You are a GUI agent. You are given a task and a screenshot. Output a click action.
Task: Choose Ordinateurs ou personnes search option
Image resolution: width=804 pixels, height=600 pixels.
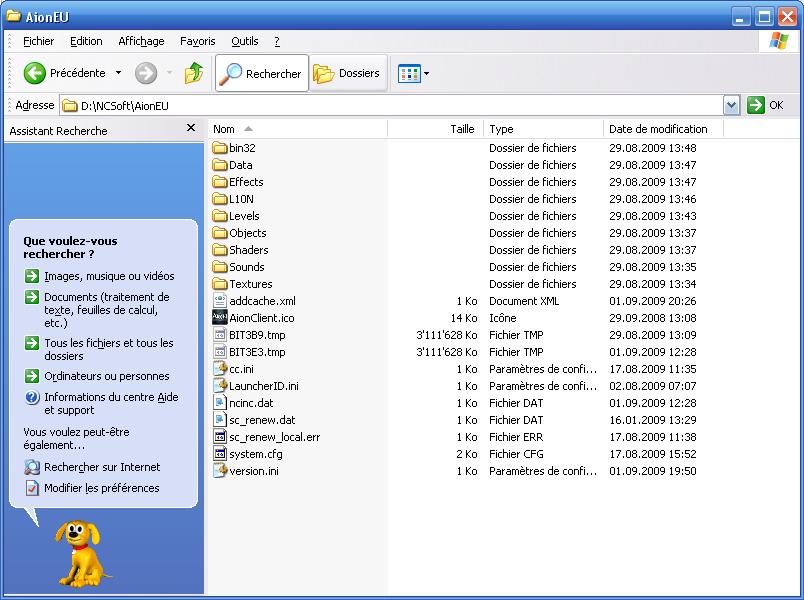click(x=107, y=376)
